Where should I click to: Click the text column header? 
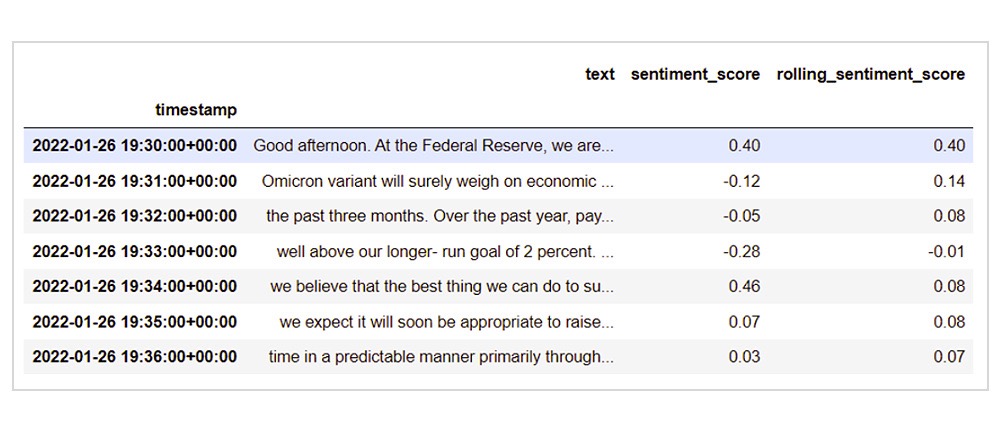[599, 75]
